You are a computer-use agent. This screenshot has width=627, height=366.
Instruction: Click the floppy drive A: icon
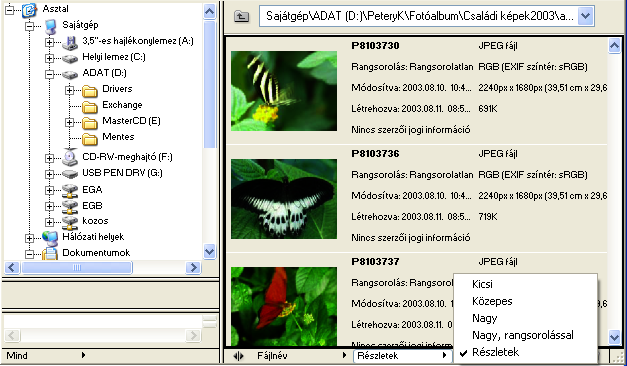point(70,42)
